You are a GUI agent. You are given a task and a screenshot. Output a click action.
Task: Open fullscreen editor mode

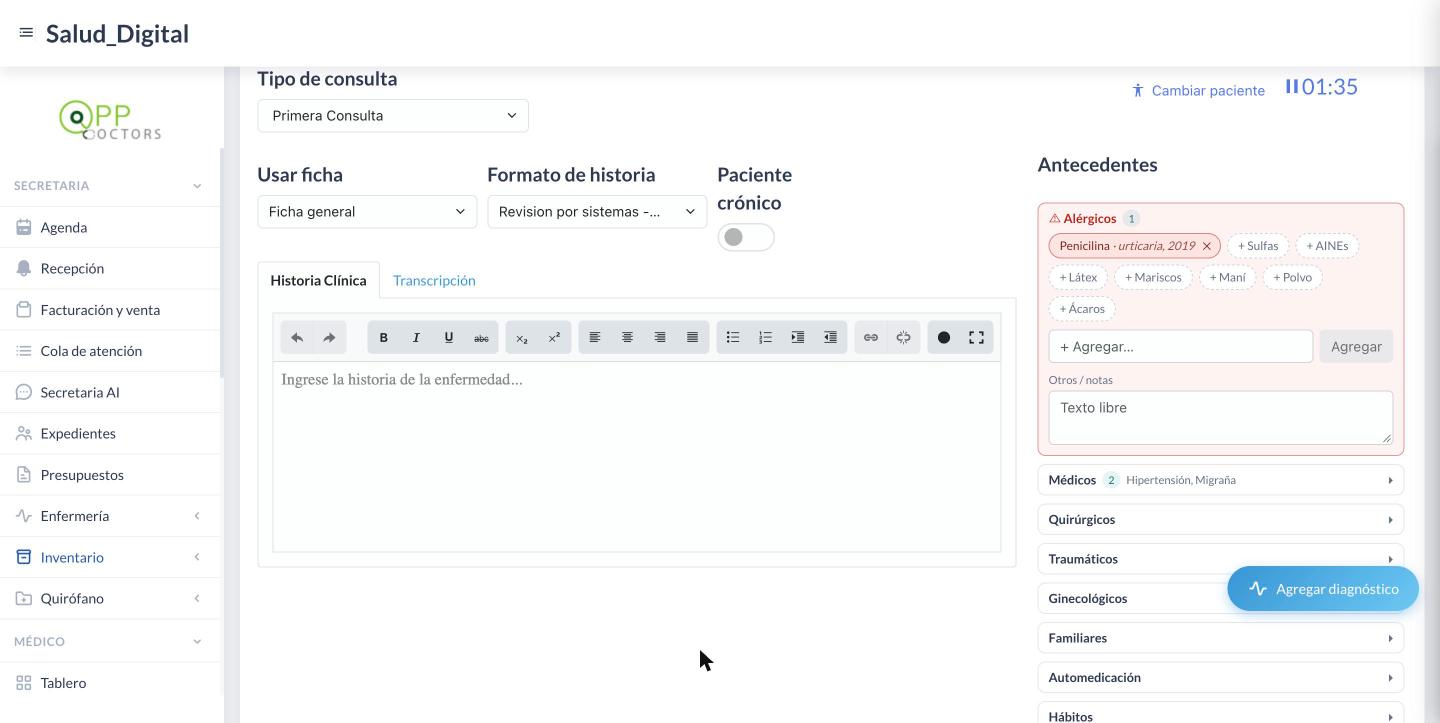tap(976, 338)
